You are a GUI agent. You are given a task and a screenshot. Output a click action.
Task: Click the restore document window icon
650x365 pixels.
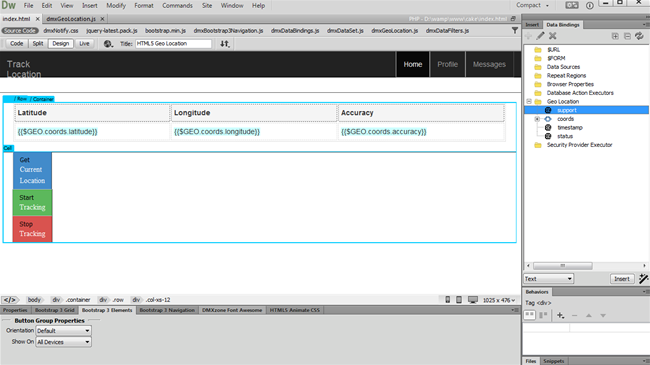tap(514, 19)
